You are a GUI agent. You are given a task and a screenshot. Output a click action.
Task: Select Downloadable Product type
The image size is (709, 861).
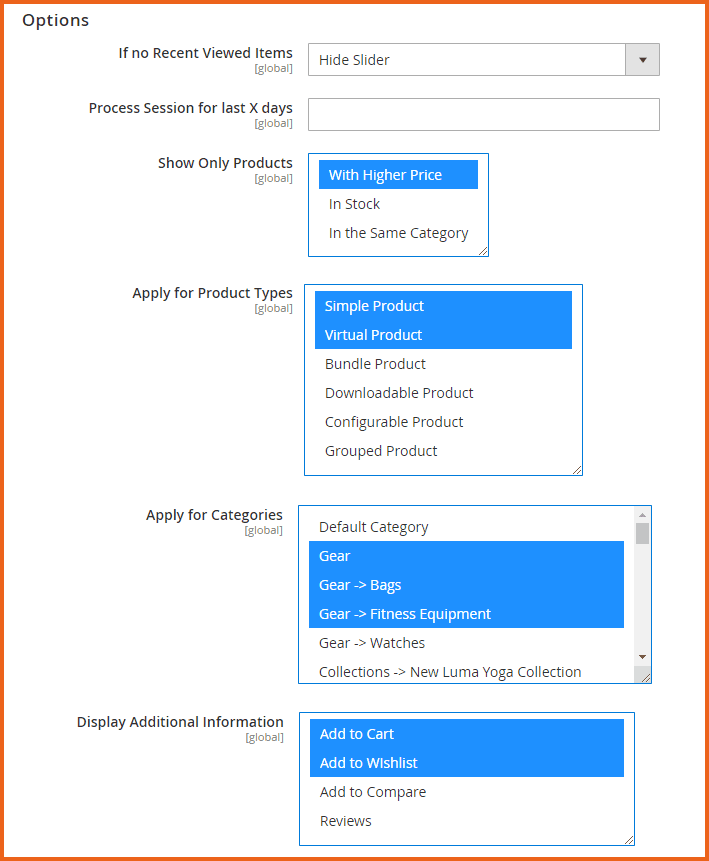tap(399, 393)
